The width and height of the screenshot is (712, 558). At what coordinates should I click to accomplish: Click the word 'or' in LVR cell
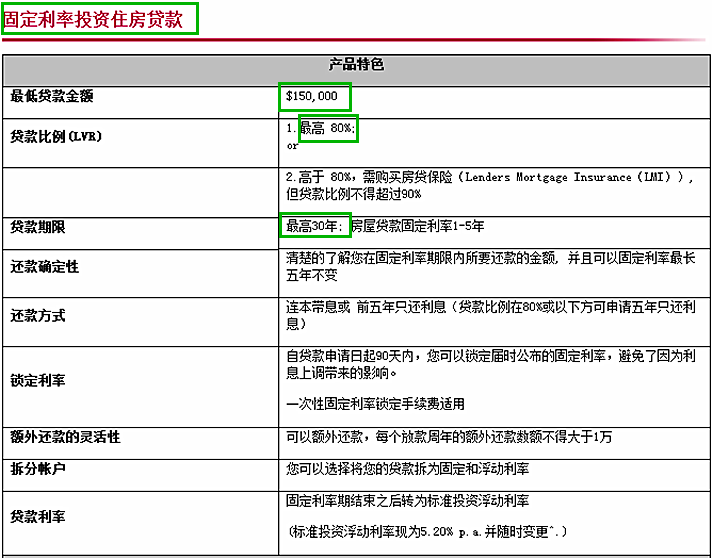(293, 146)
